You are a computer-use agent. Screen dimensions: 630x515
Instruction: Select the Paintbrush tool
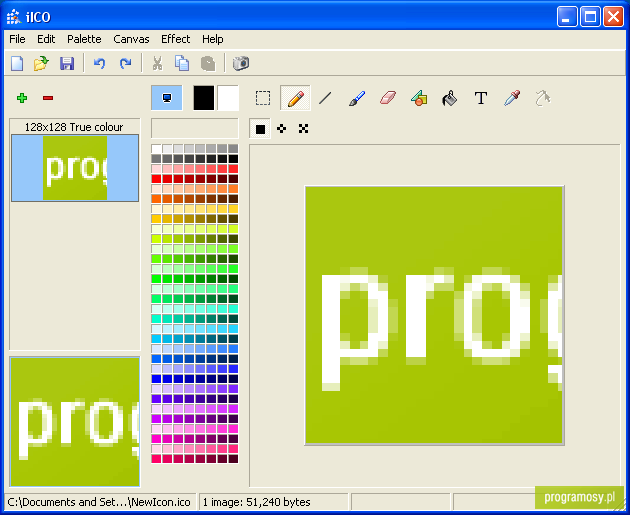[357, 98]
